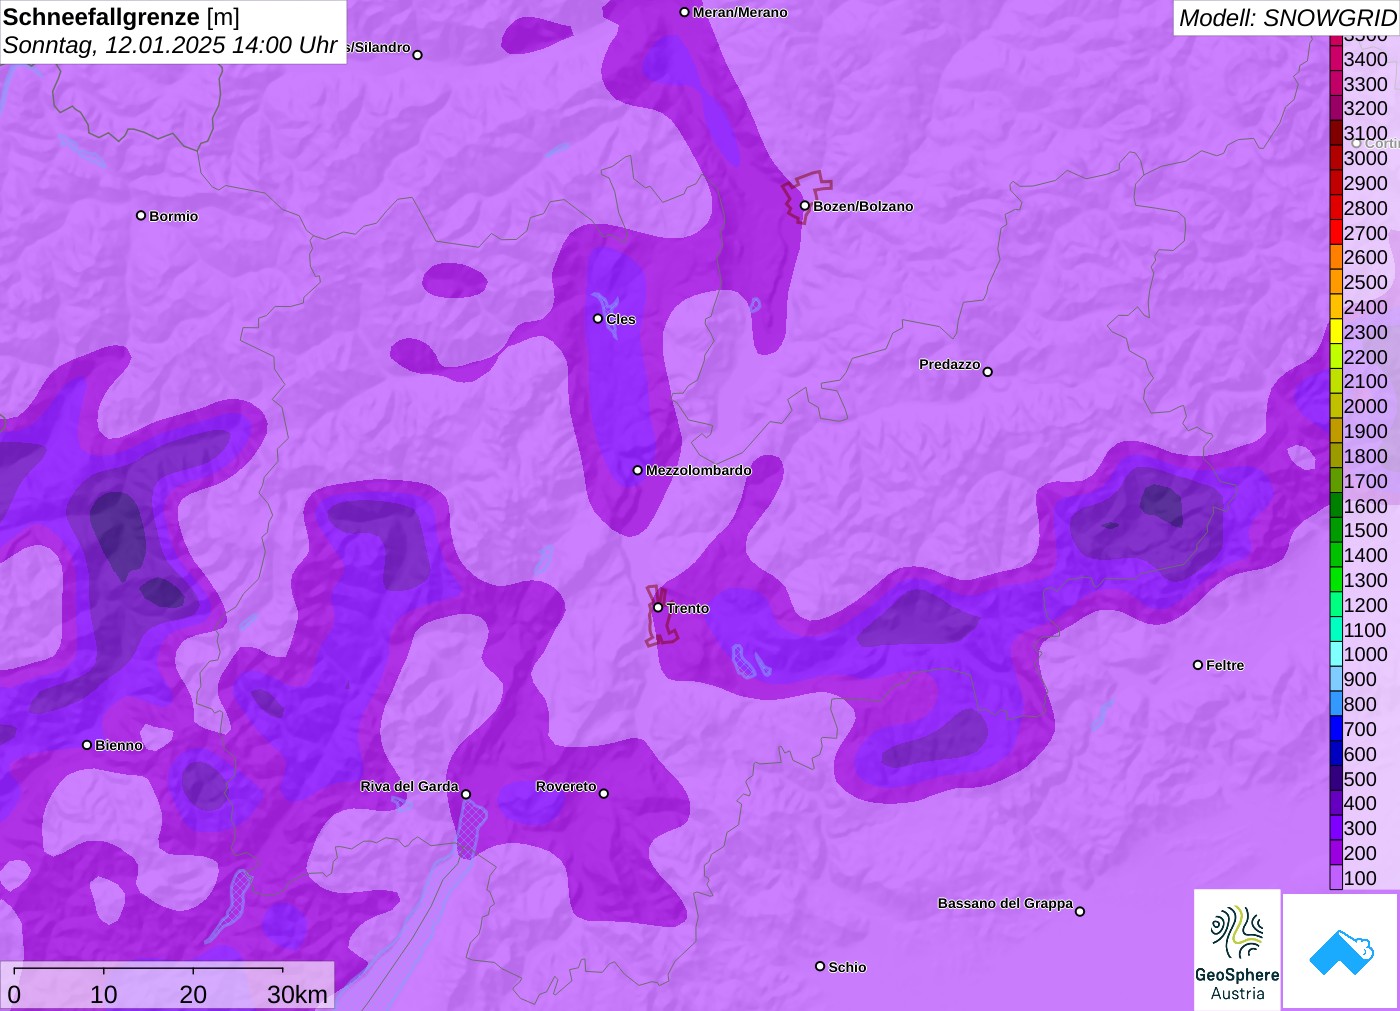Click the GeoSphere Austria logo
1400x1011 pixels.
1237,949
